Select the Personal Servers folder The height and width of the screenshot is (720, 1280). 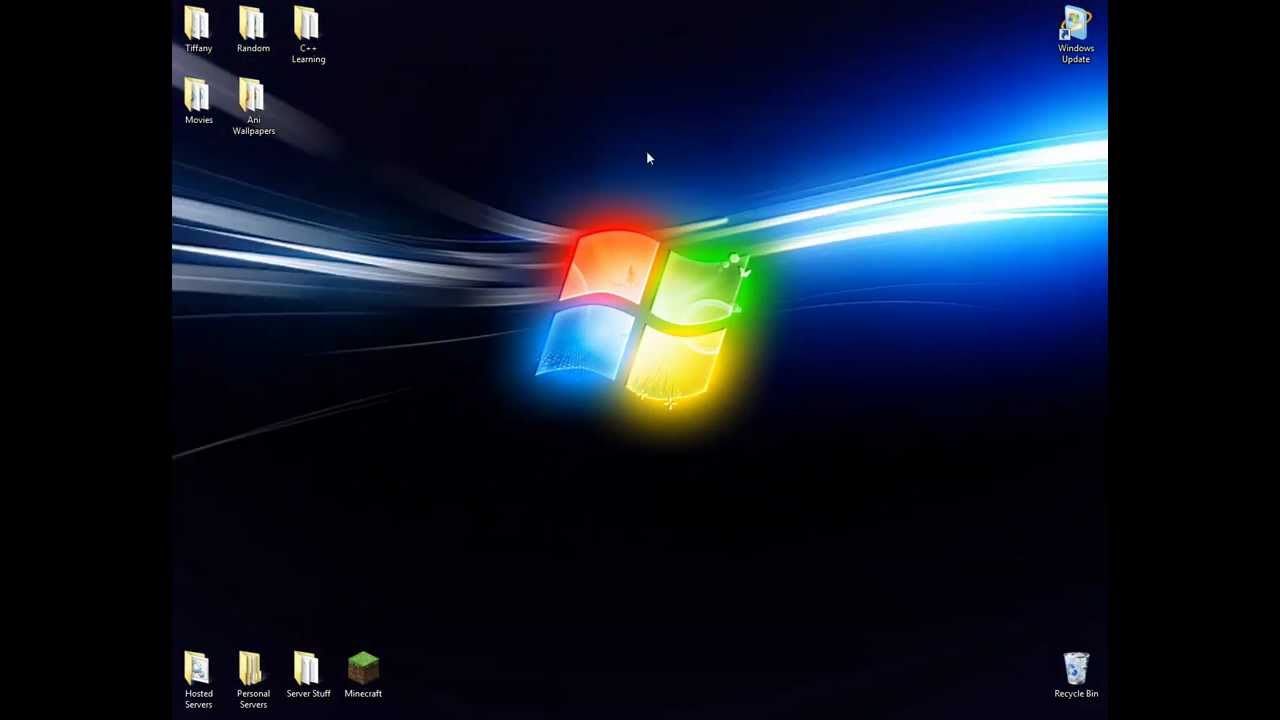[253, 665]
